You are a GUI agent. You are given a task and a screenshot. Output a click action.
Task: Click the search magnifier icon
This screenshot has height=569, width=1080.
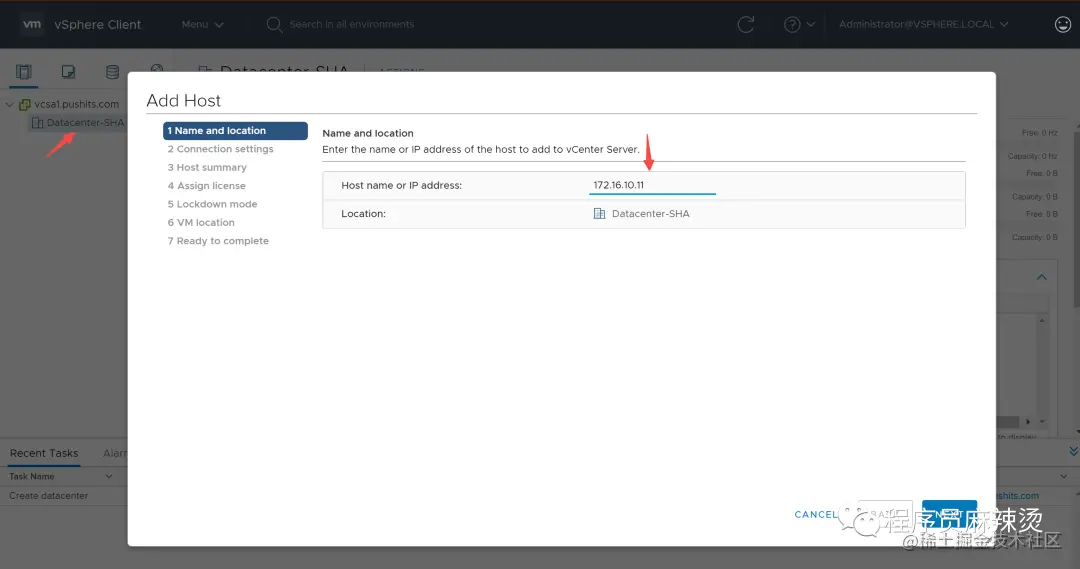click(x=274, y=25)
